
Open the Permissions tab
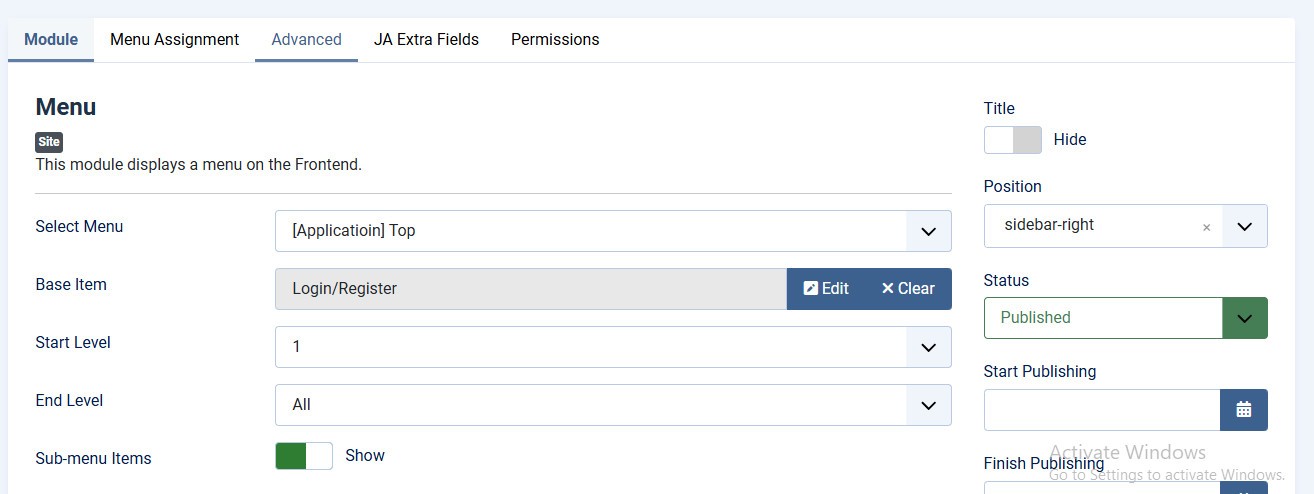tap(555, 40)
